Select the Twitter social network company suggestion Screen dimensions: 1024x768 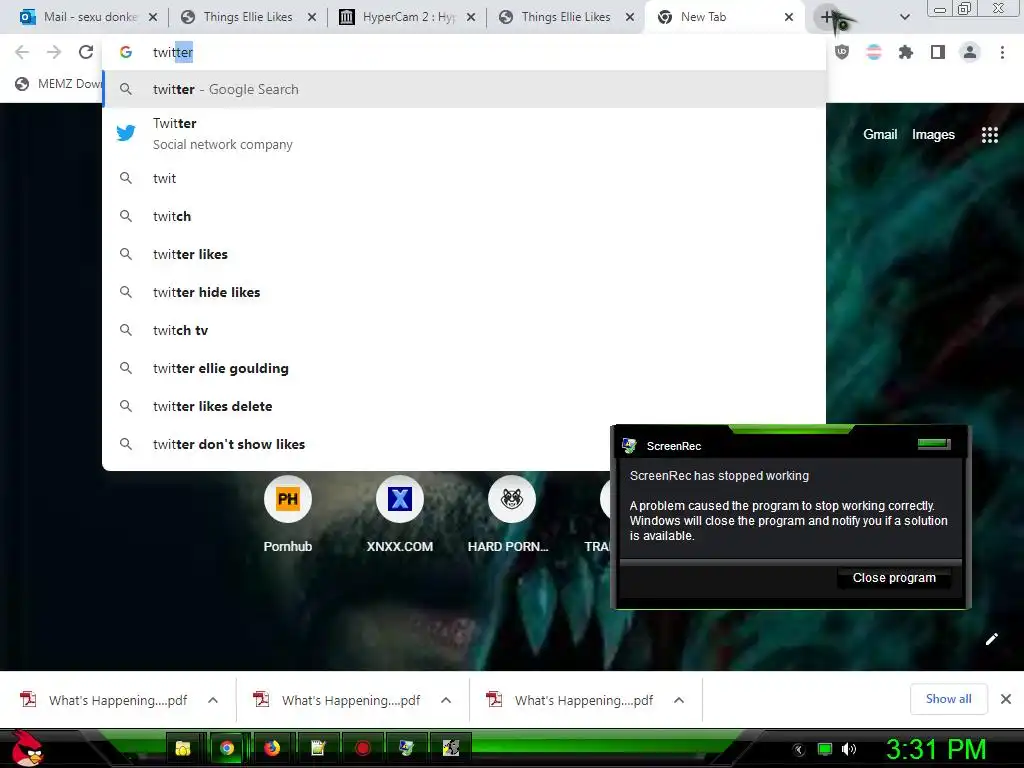pyautogui.click(x=464, y=134)
